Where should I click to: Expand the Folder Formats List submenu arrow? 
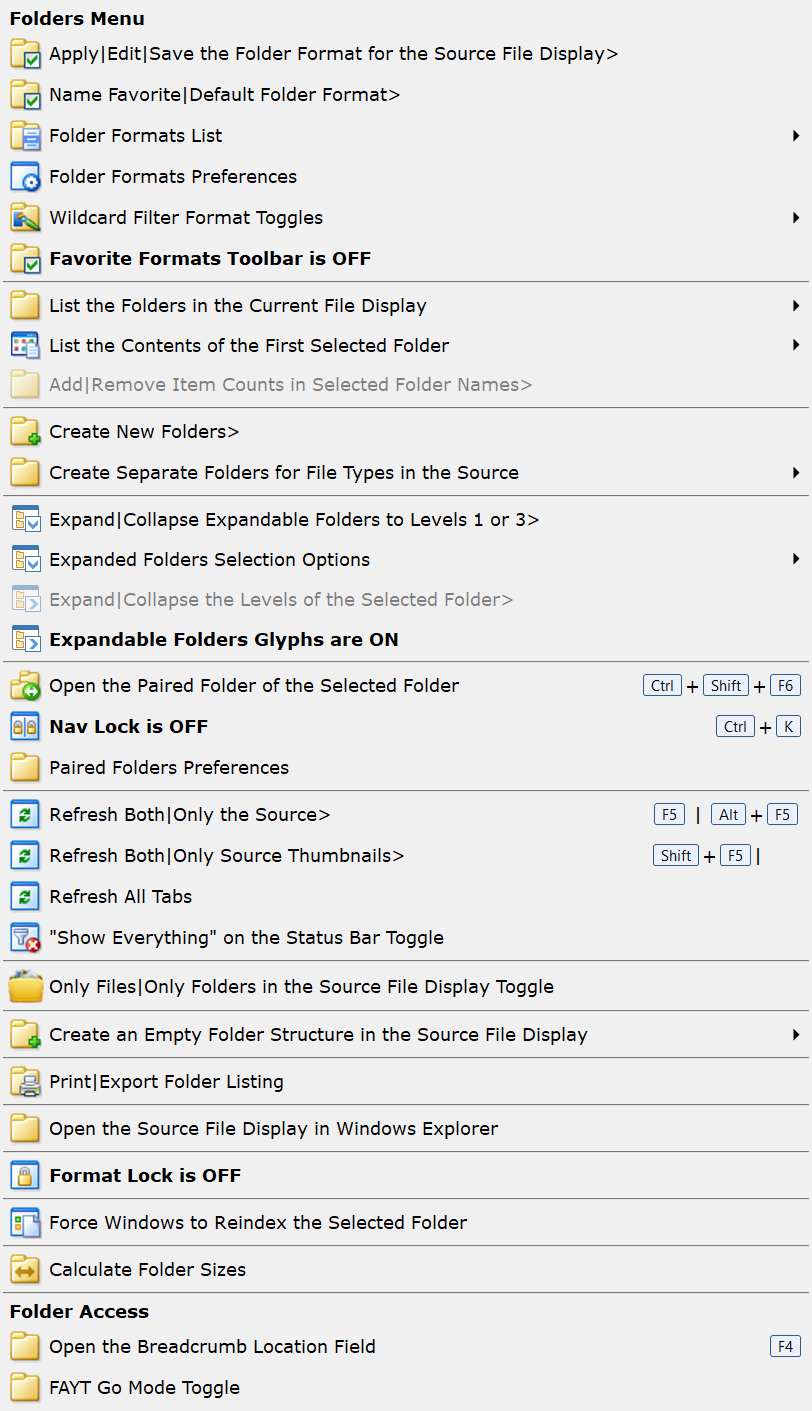(796, 136)
